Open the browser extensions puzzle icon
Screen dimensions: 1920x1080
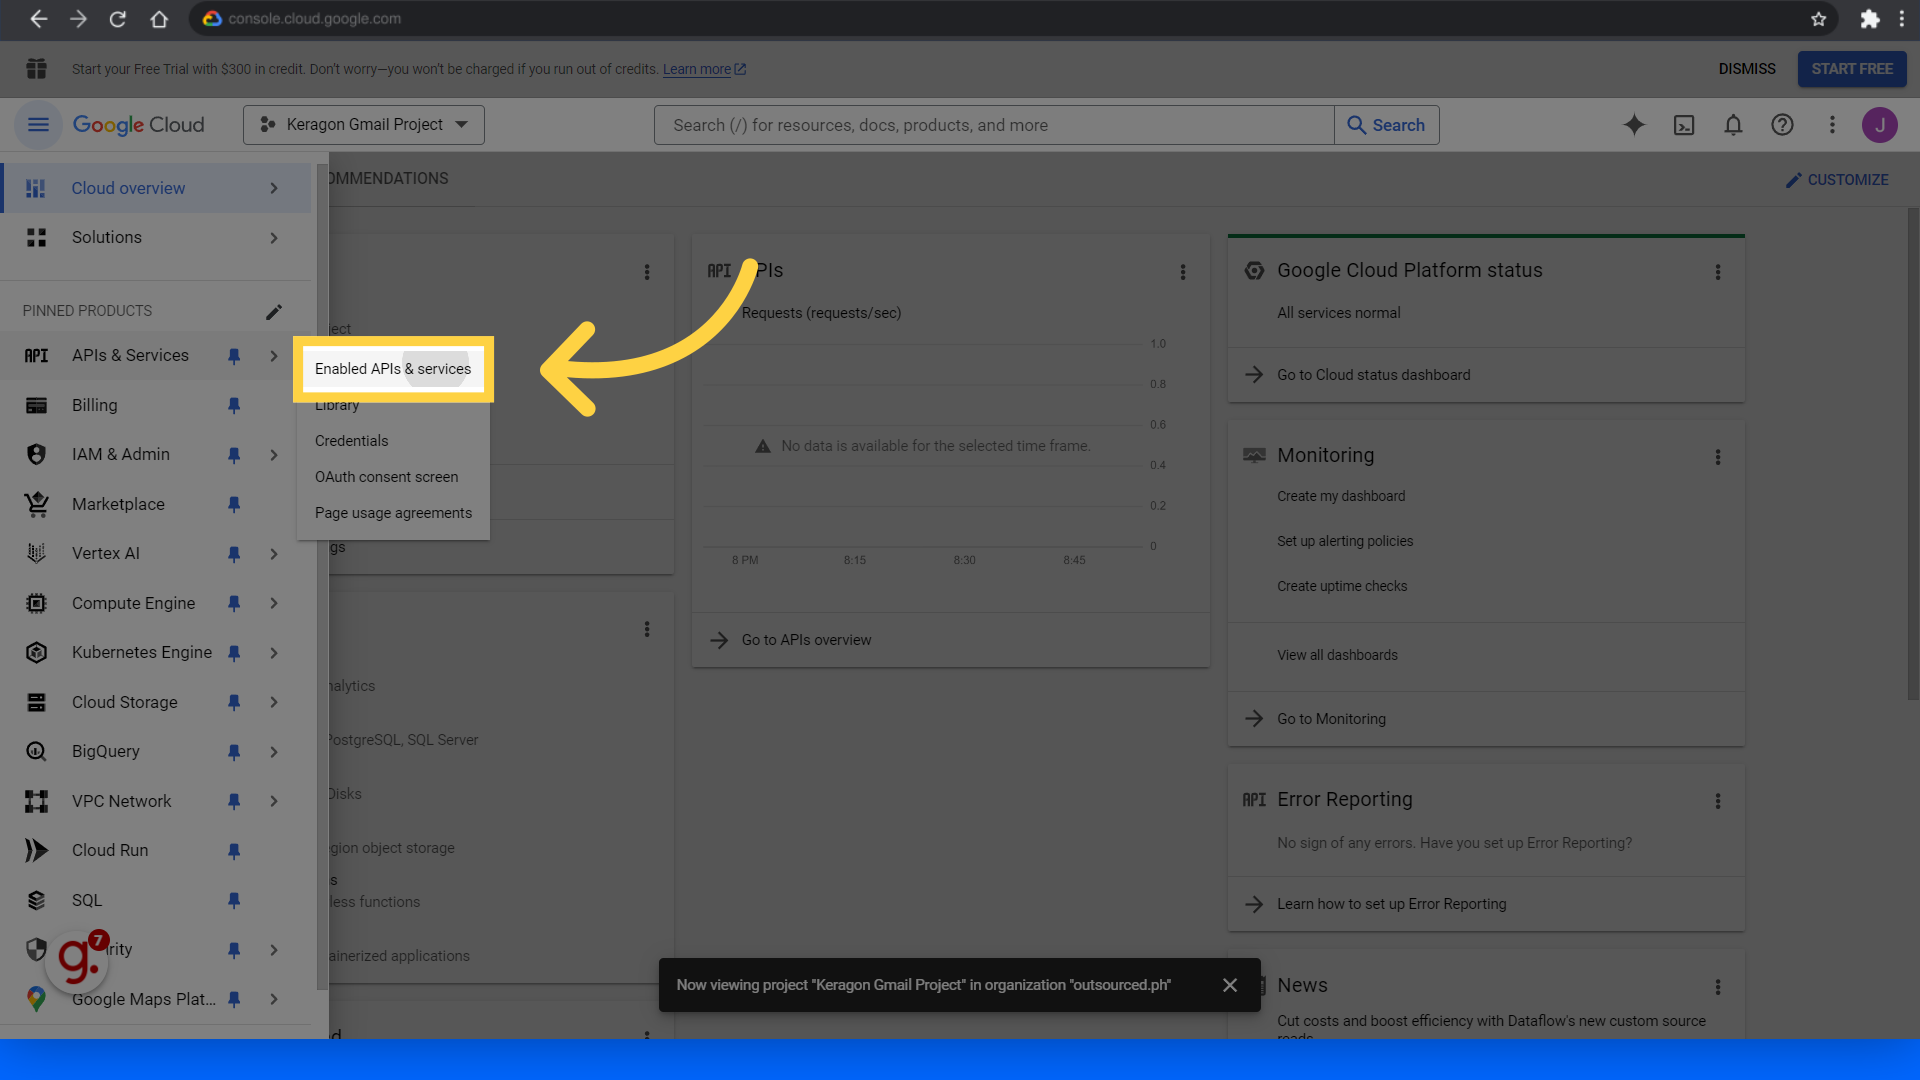tap(1869, 19)
